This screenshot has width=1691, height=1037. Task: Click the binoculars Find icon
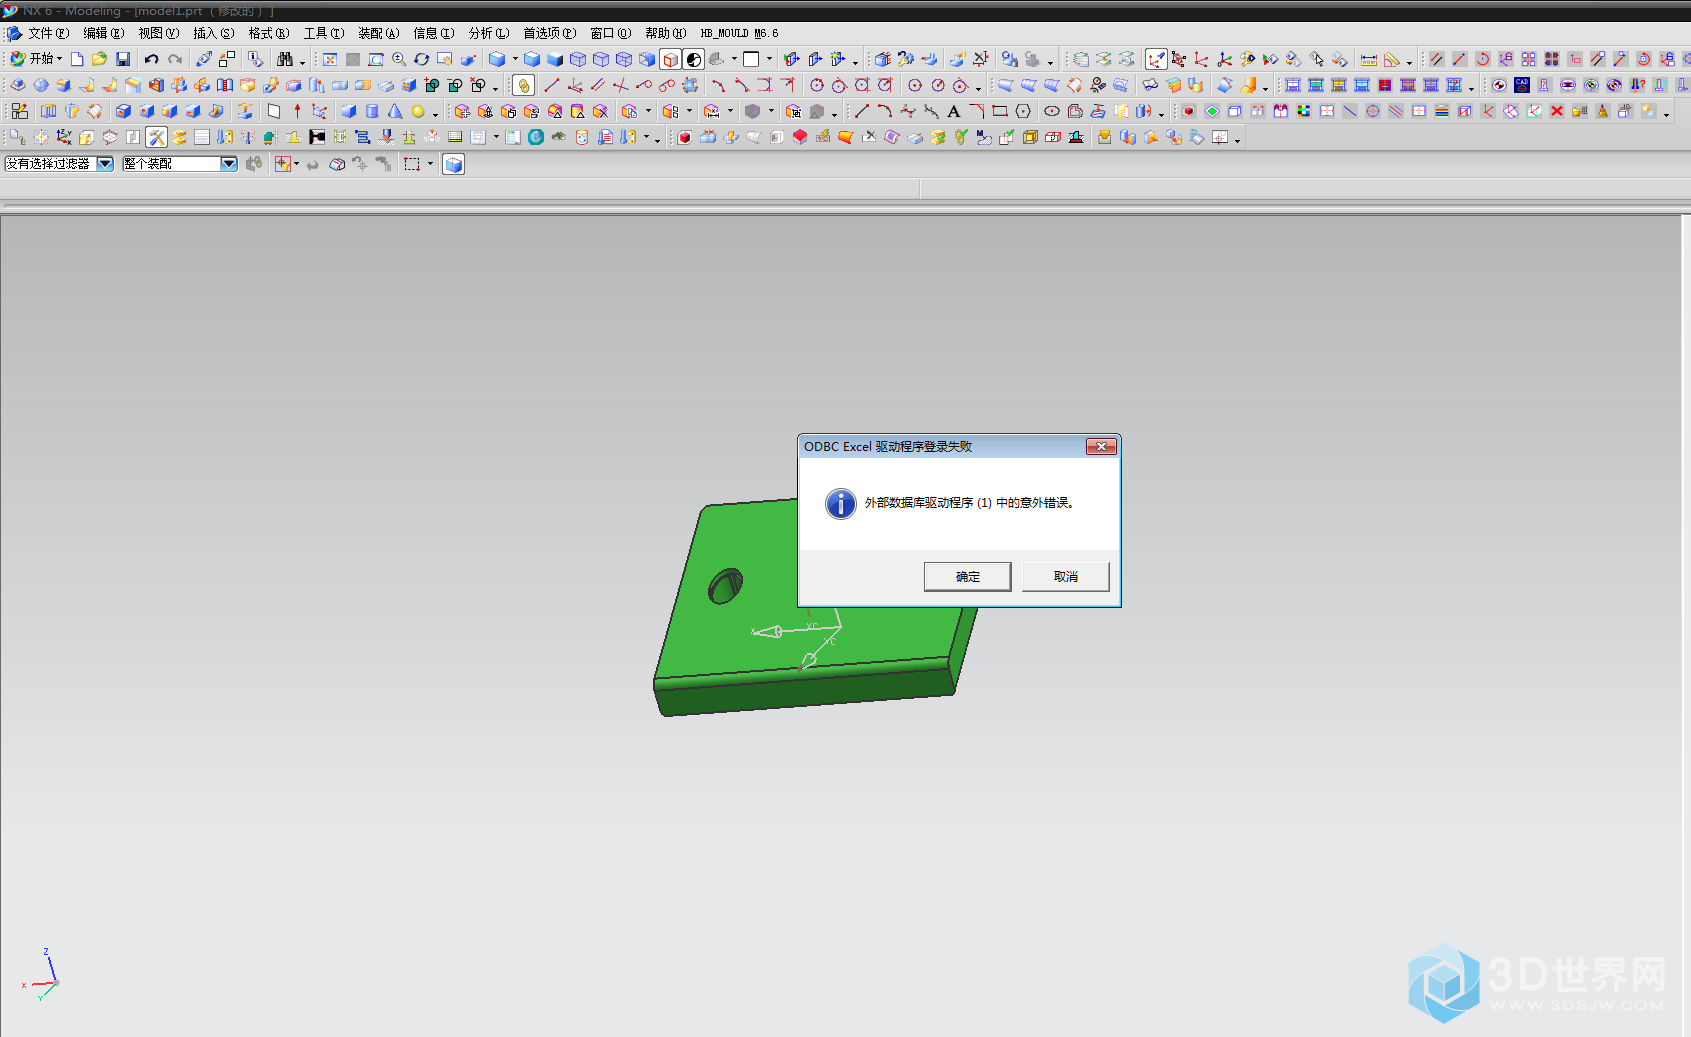[285, 59]
